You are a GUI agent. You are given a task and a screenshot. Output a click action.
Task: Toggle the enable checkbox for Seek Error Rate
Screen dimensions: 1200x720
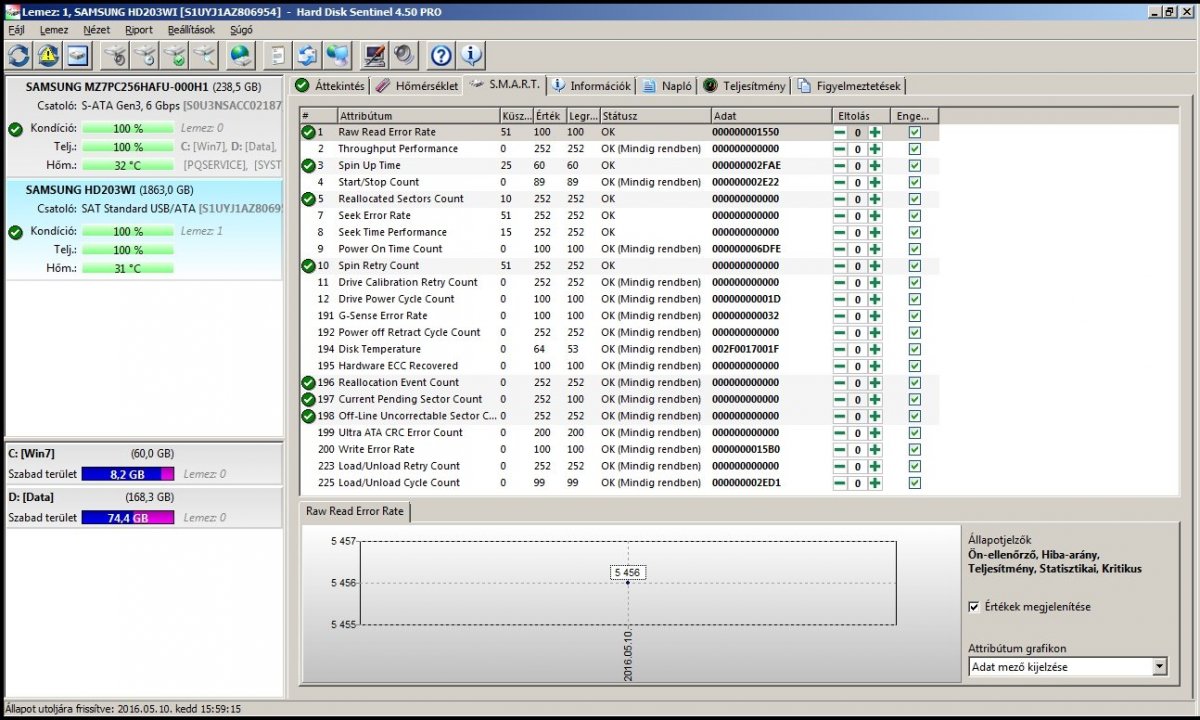915,215
